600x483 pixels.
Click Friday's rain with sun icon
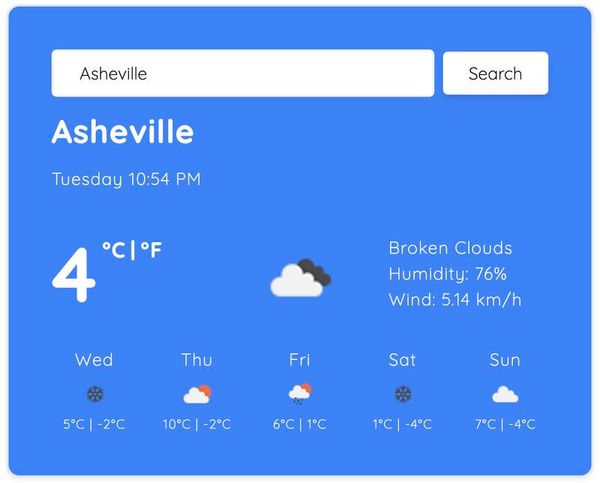[300, 394]
